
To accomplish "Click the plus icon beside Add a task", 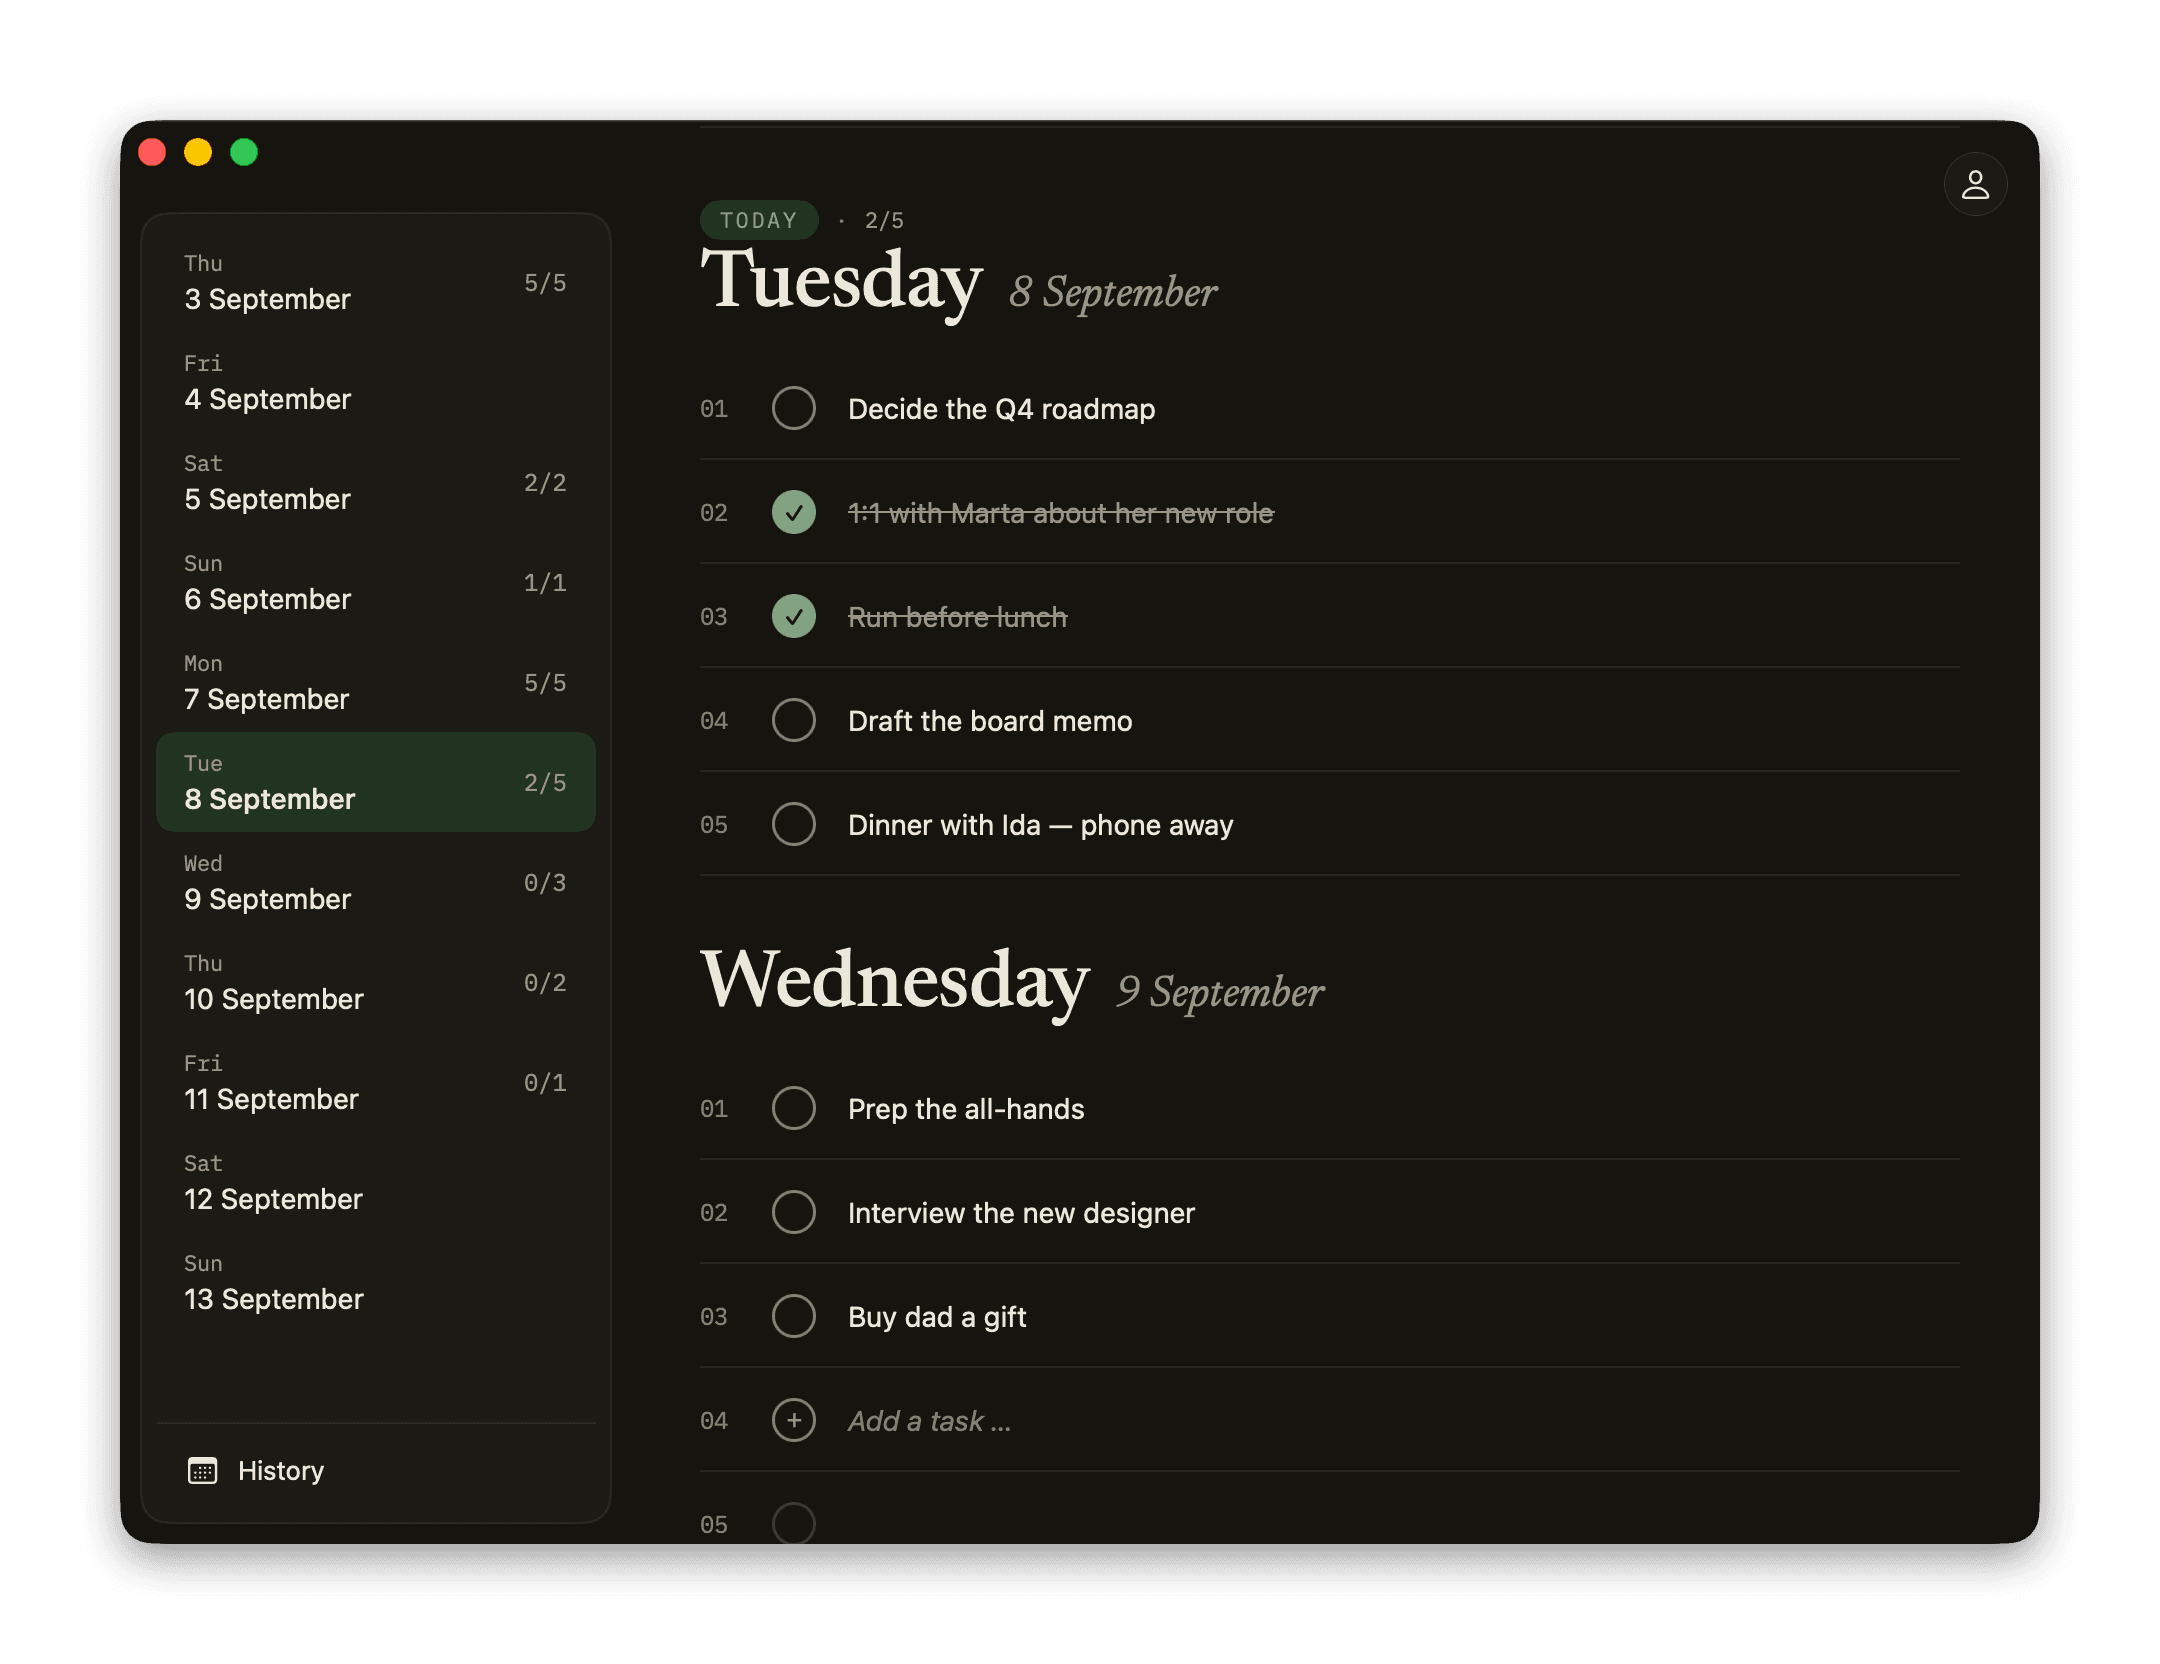I will click(x=794, y=1420).
